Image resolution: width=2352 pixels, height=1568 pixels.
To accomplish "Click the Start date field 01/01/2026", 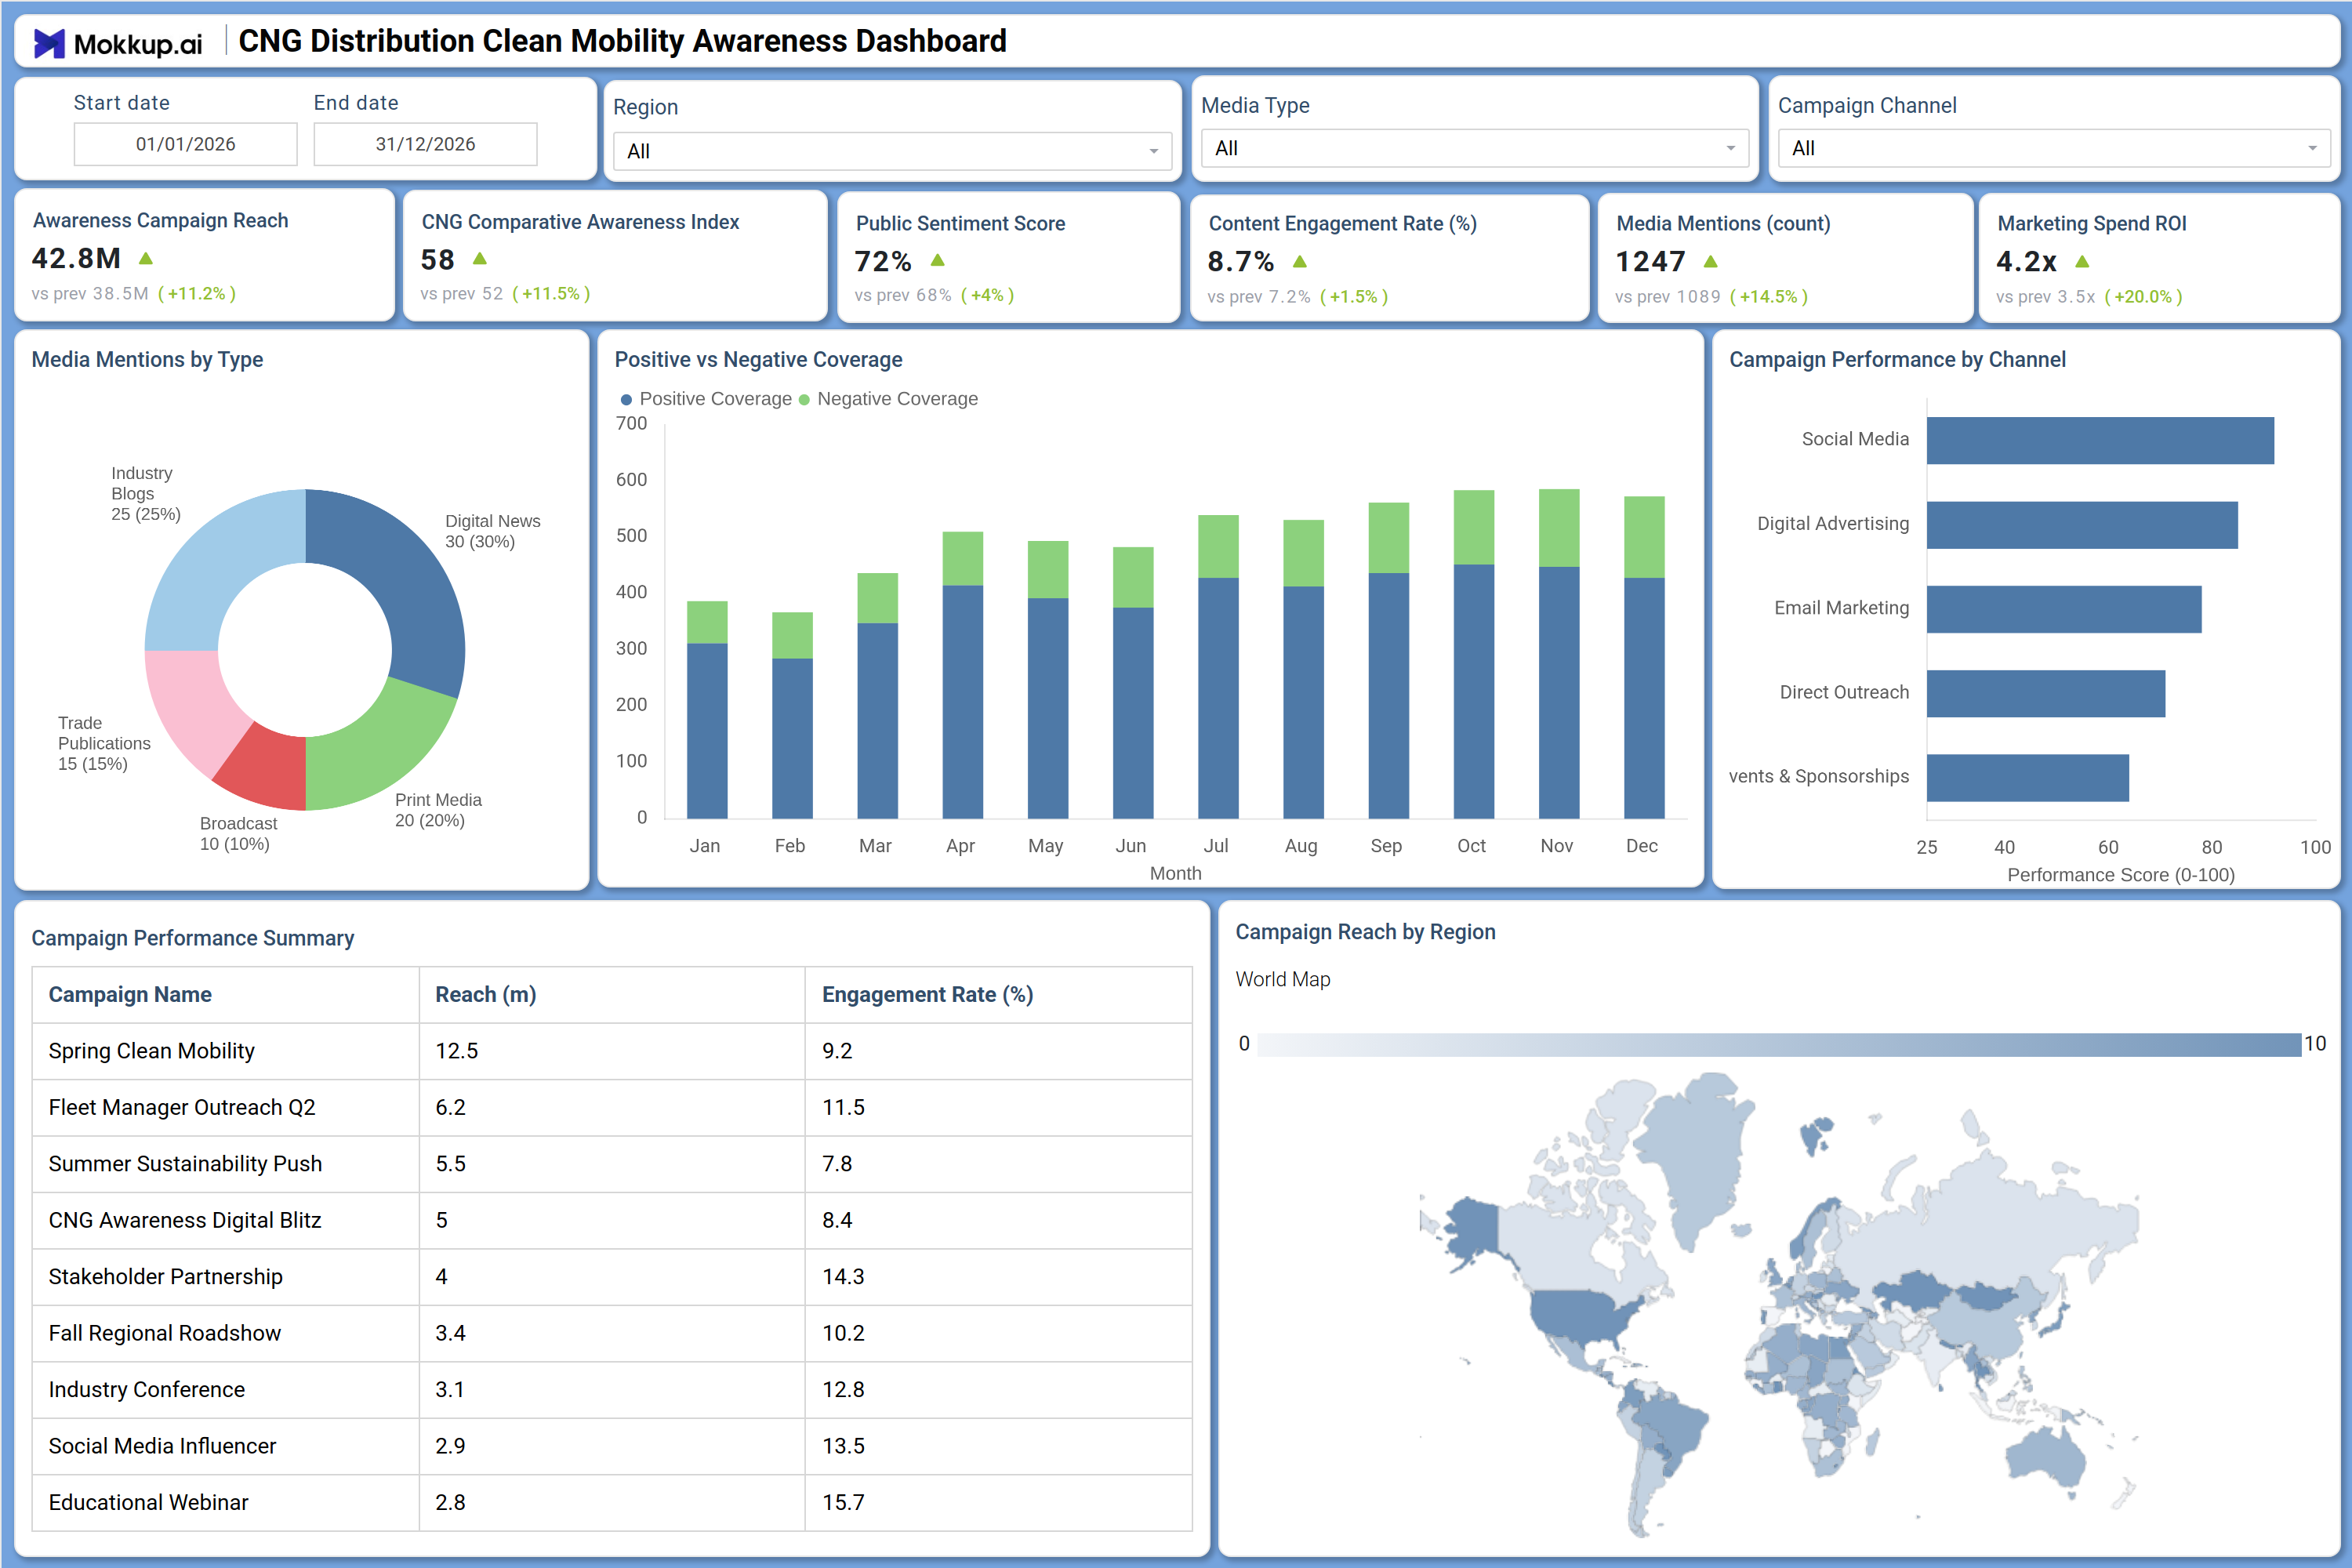I will tap(185, 144).
